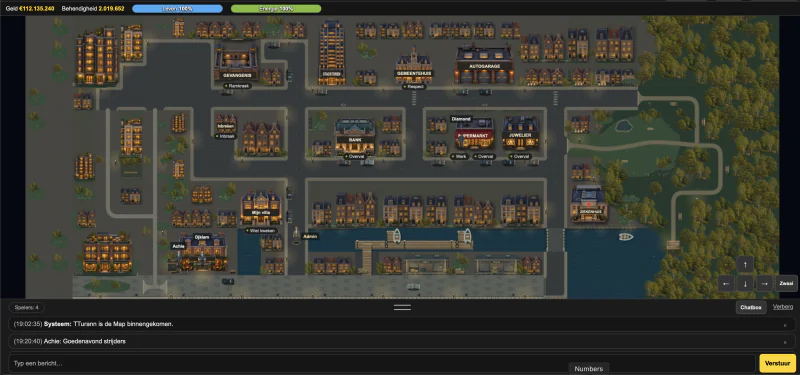The width and height of the screenshot is (800, 375).
Task: Click the Overval action under Juwelier
Action: tap(520, 157)
